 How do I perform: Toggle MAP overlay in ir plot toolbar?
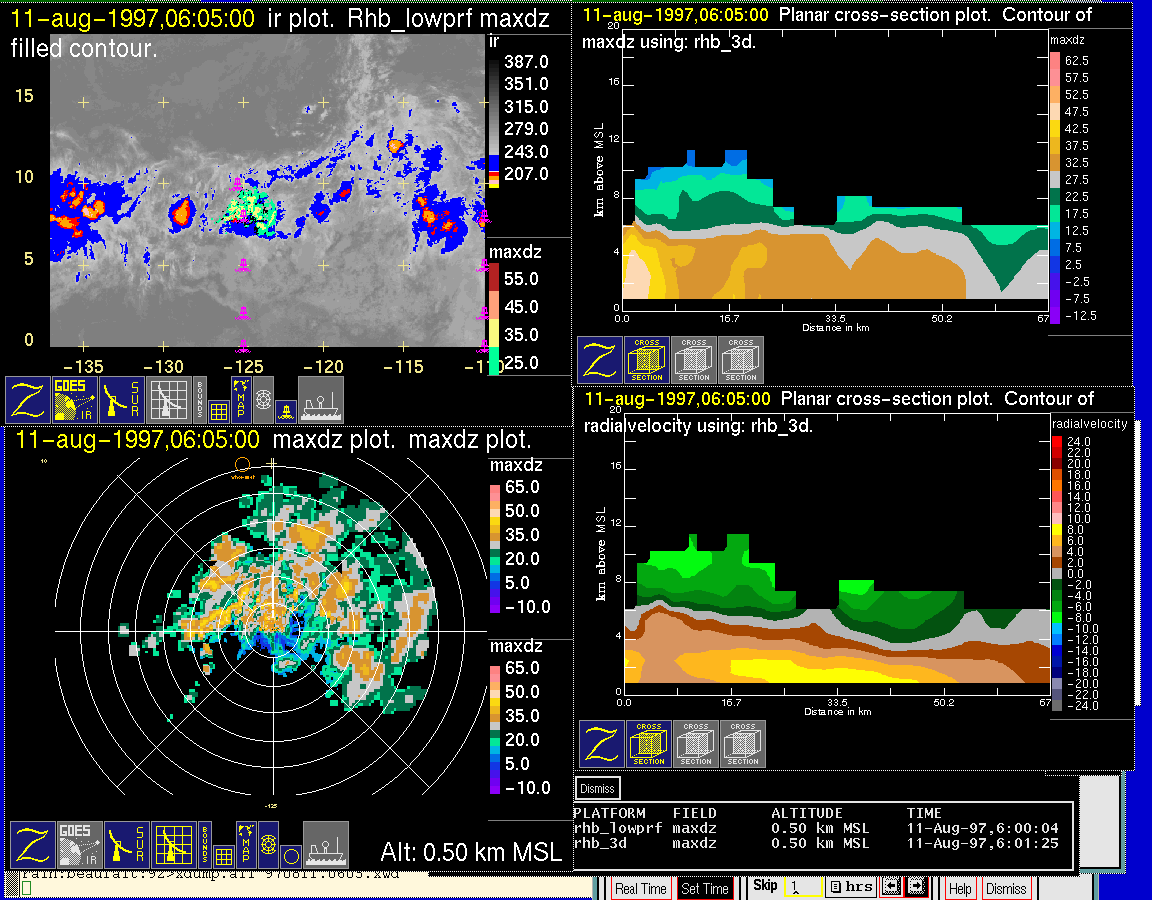(x=241, y=400)
